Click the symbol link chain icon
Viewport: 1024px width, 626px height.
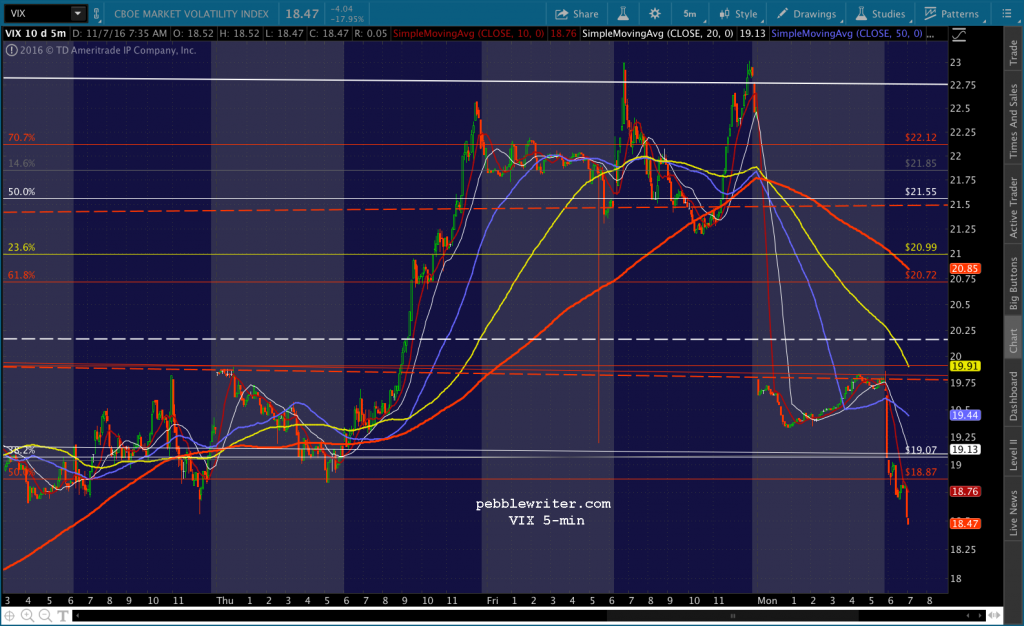[x=97, y=14]
